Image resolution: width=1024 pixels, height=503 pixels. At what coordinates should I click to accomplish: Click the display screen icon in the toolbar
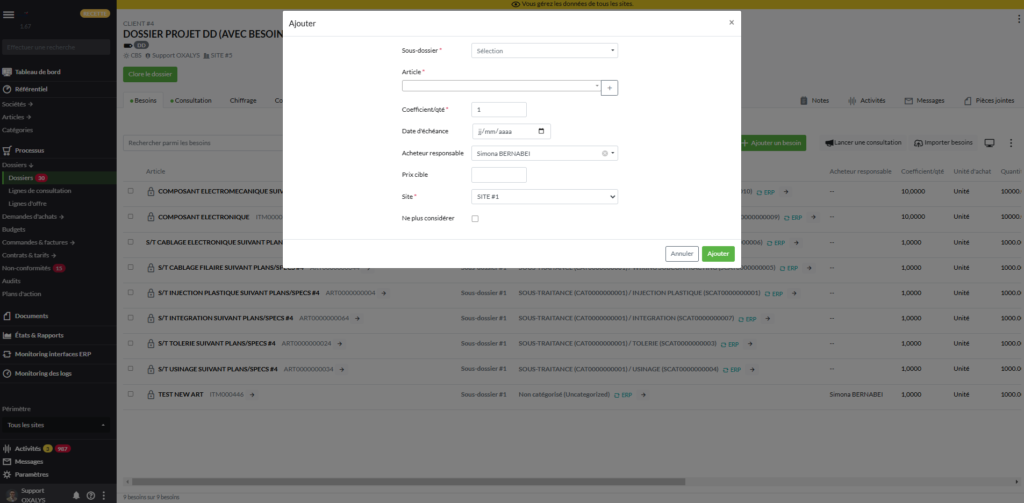point(990,143)
